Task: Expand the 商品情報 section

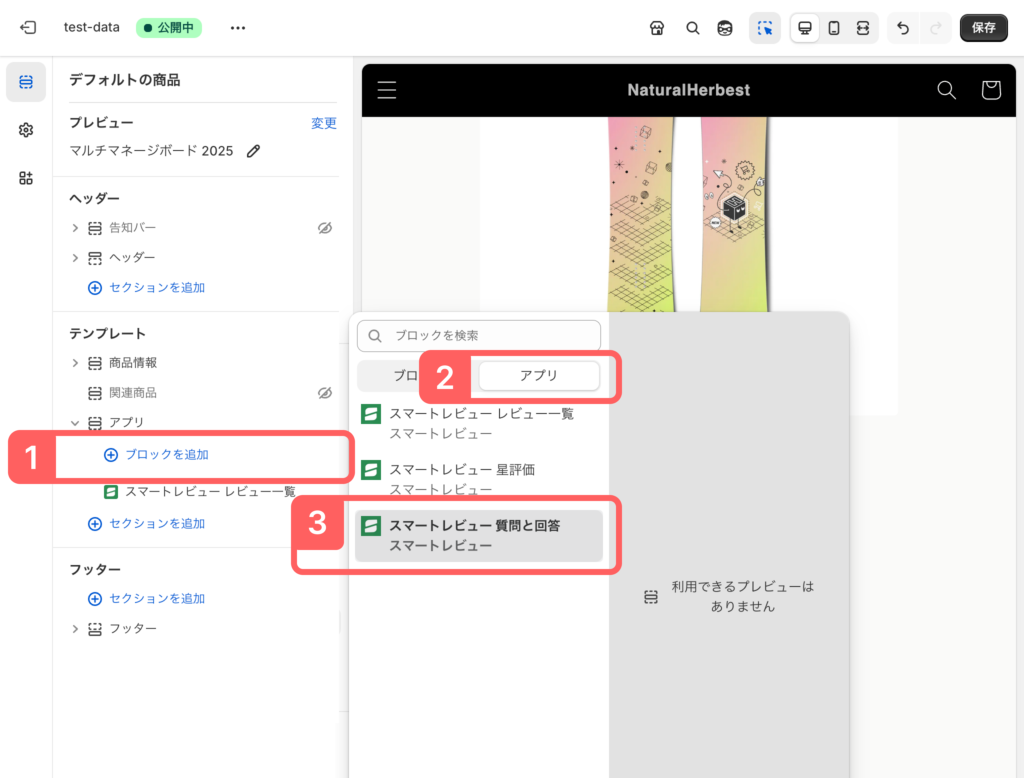Action: point(75,363)
